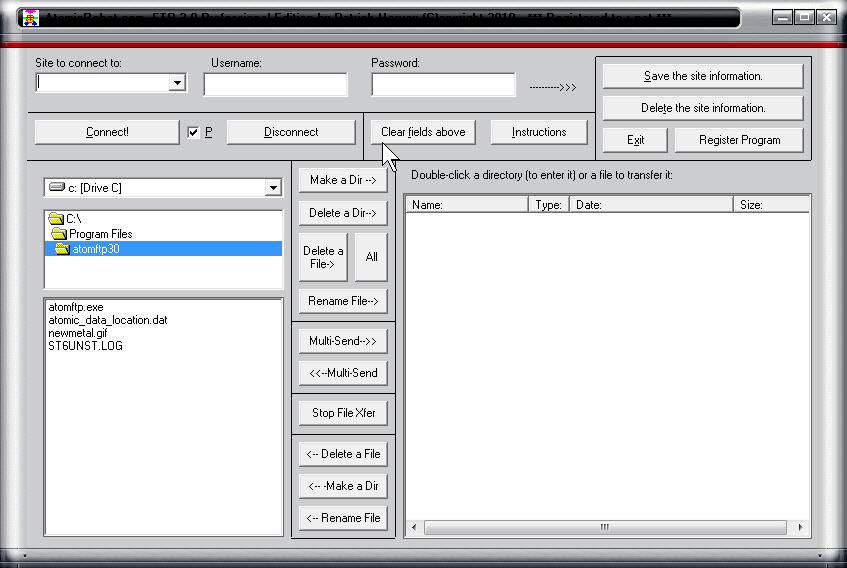847x568 pixels.
Task: Click Clear fields above button
Action: pyautogui.click(x=423, y=132)
